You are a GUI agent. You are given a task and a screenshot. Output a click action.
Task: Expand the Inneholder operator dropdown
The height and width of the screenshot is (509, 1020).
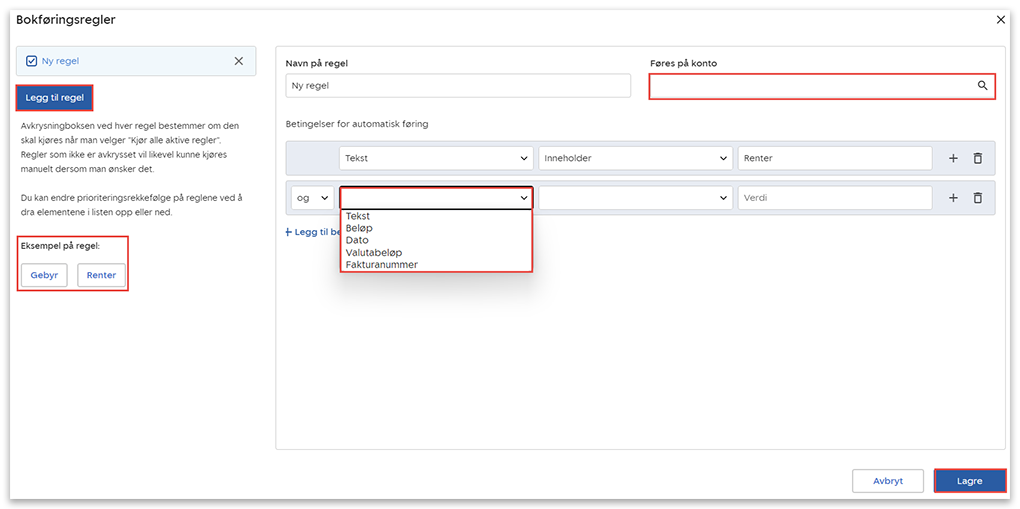click(x=635, y=158)
